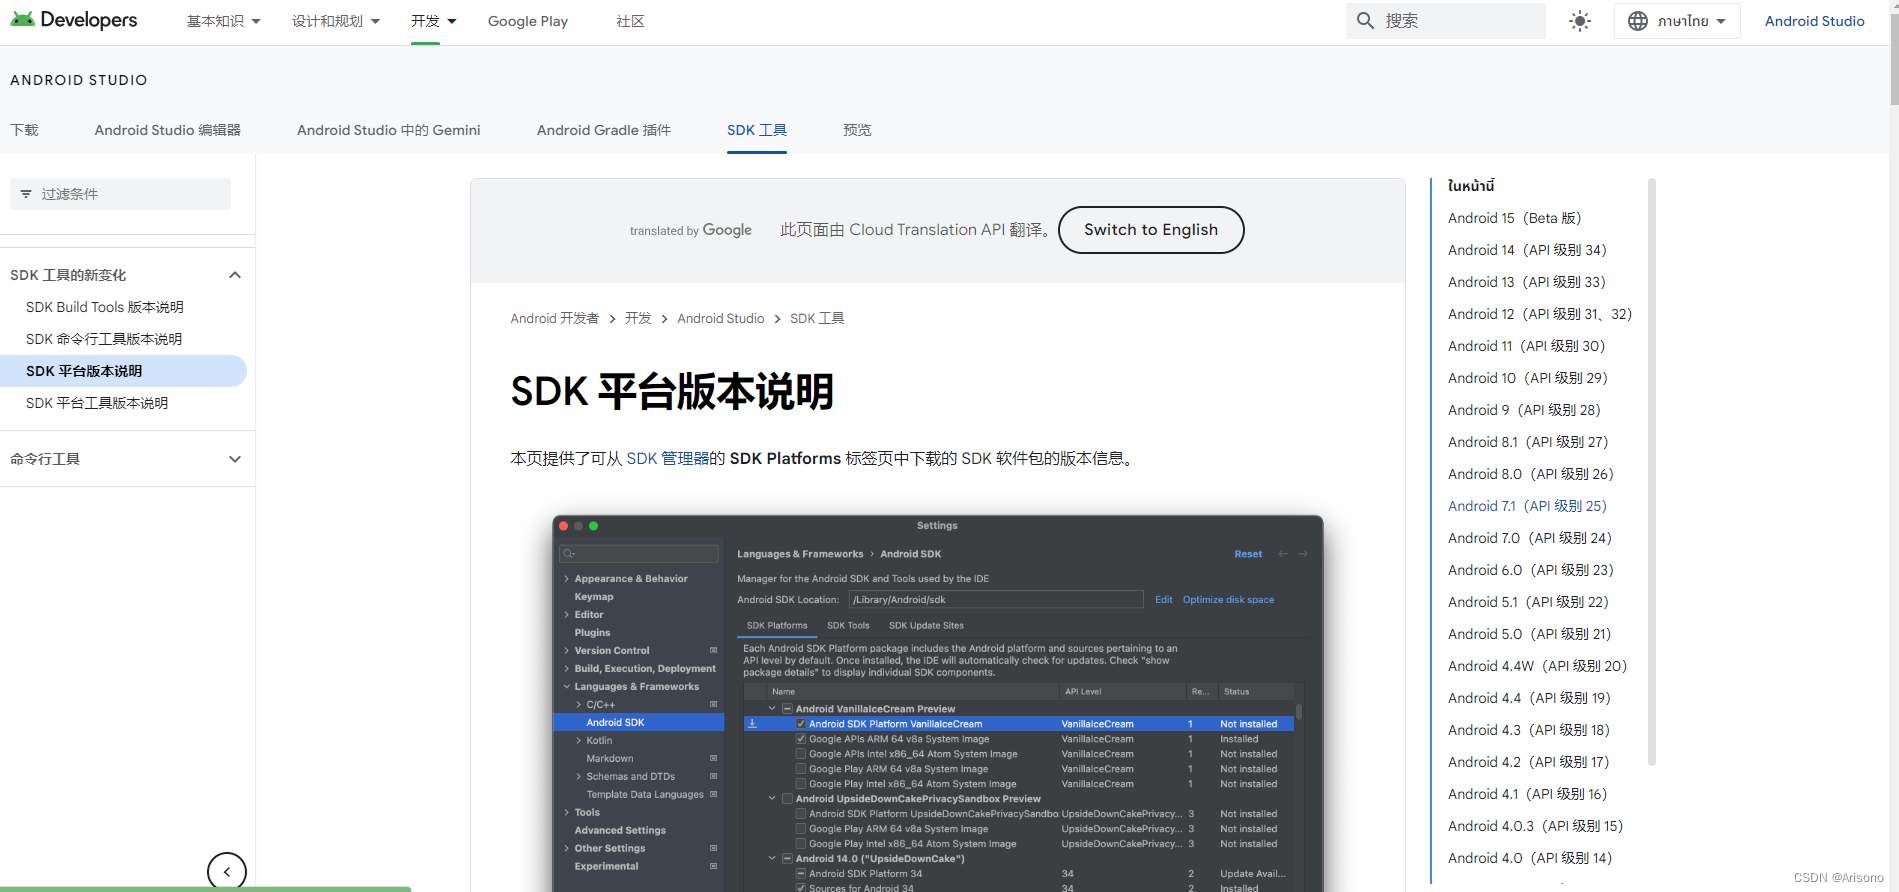Click the SDK 工具 breadcrumb link
Screen dimensions: 1899x892
click(817, 318)
